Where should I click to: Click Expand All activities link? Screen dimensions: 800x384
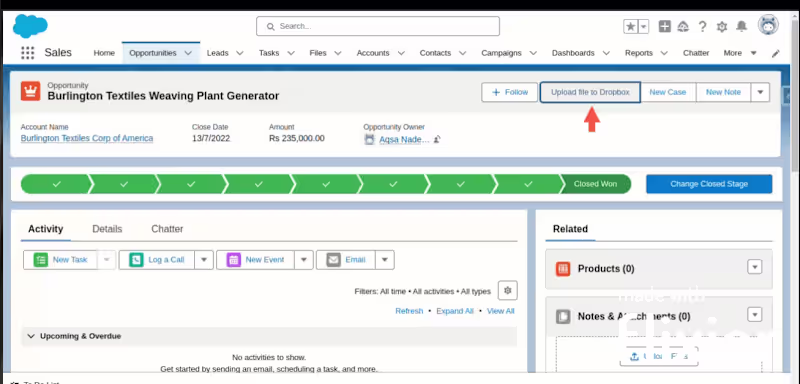(455, 311)
